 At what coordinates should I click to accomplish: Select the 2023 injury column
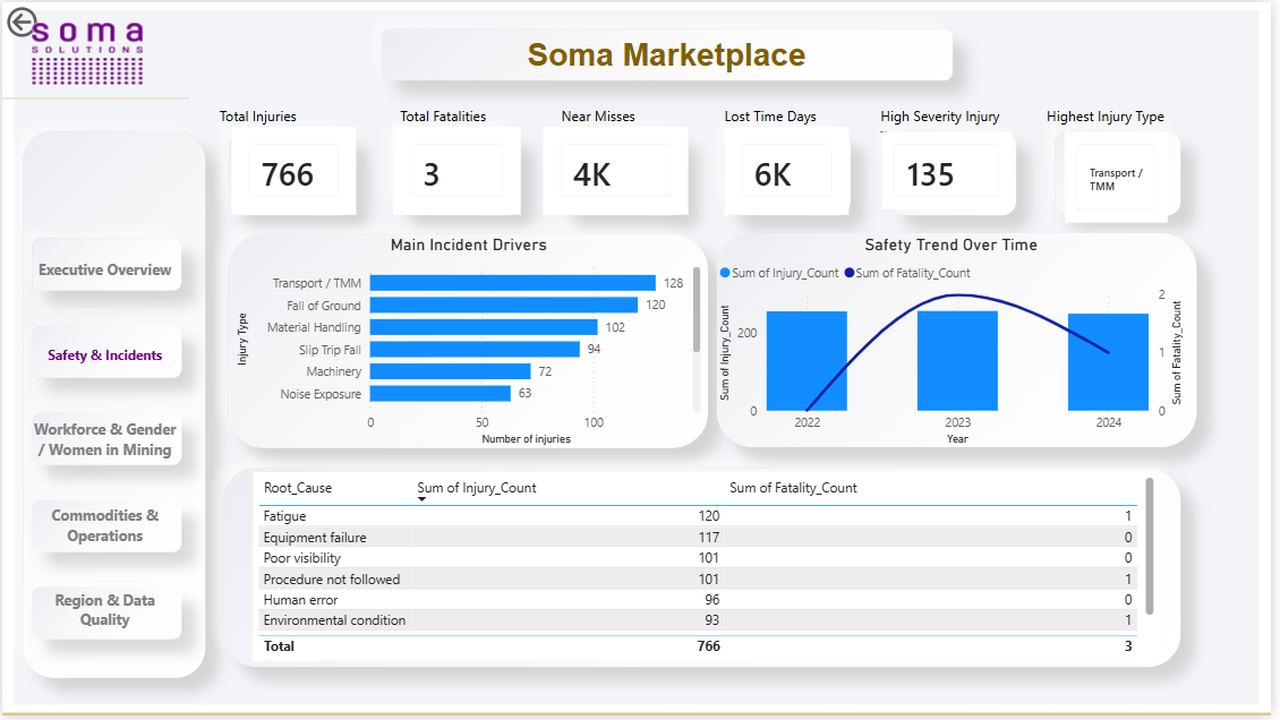click(958, 361)
